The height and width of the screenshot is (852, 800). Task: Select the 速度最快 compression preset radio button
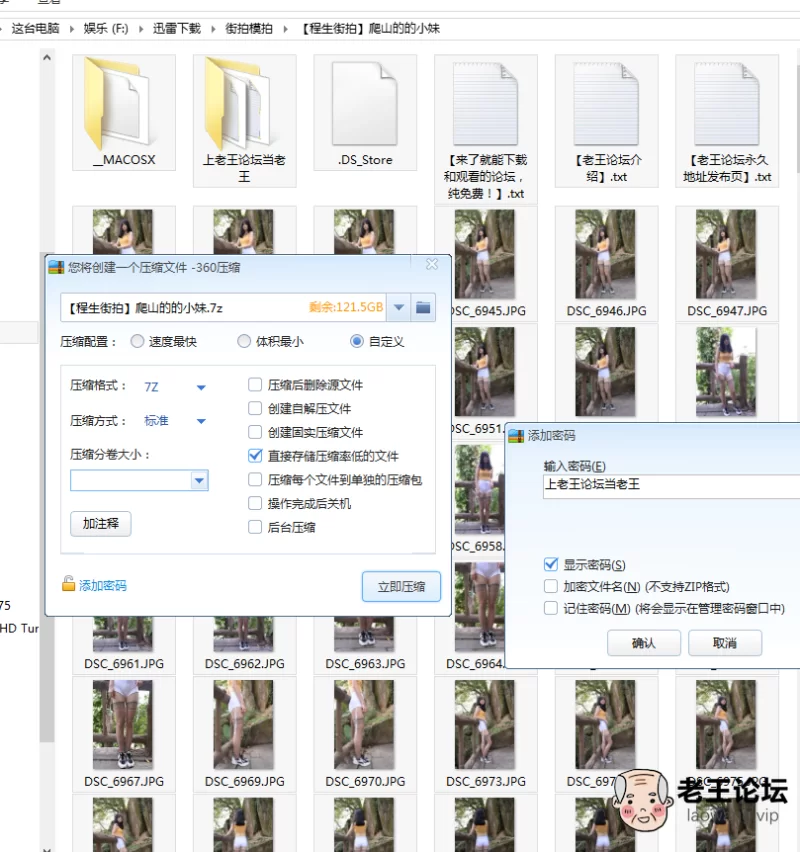point(137,341)
